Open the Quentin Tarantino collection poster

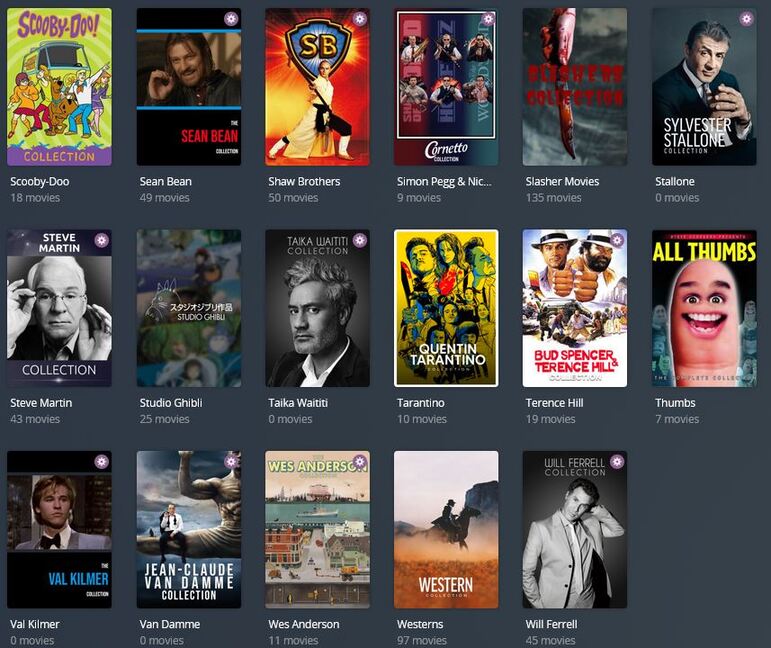coord(446,308)
